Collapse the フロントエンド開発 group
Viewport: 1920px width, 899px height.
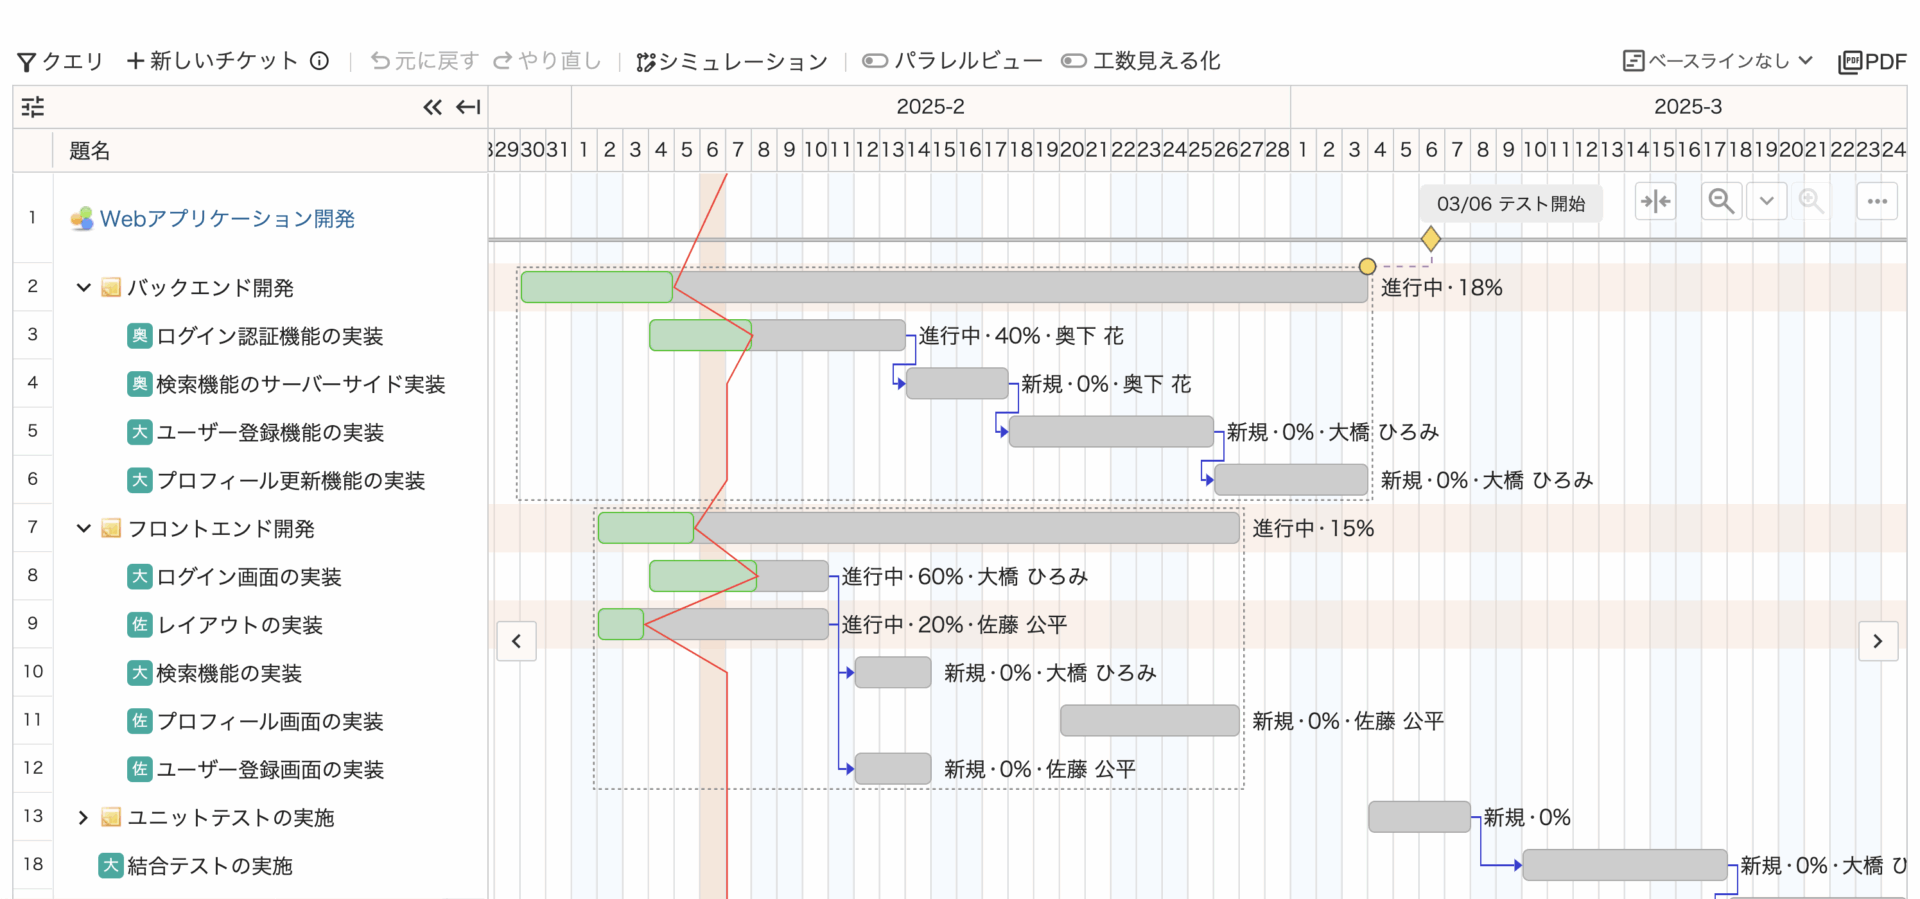click(x=83, y=528)
